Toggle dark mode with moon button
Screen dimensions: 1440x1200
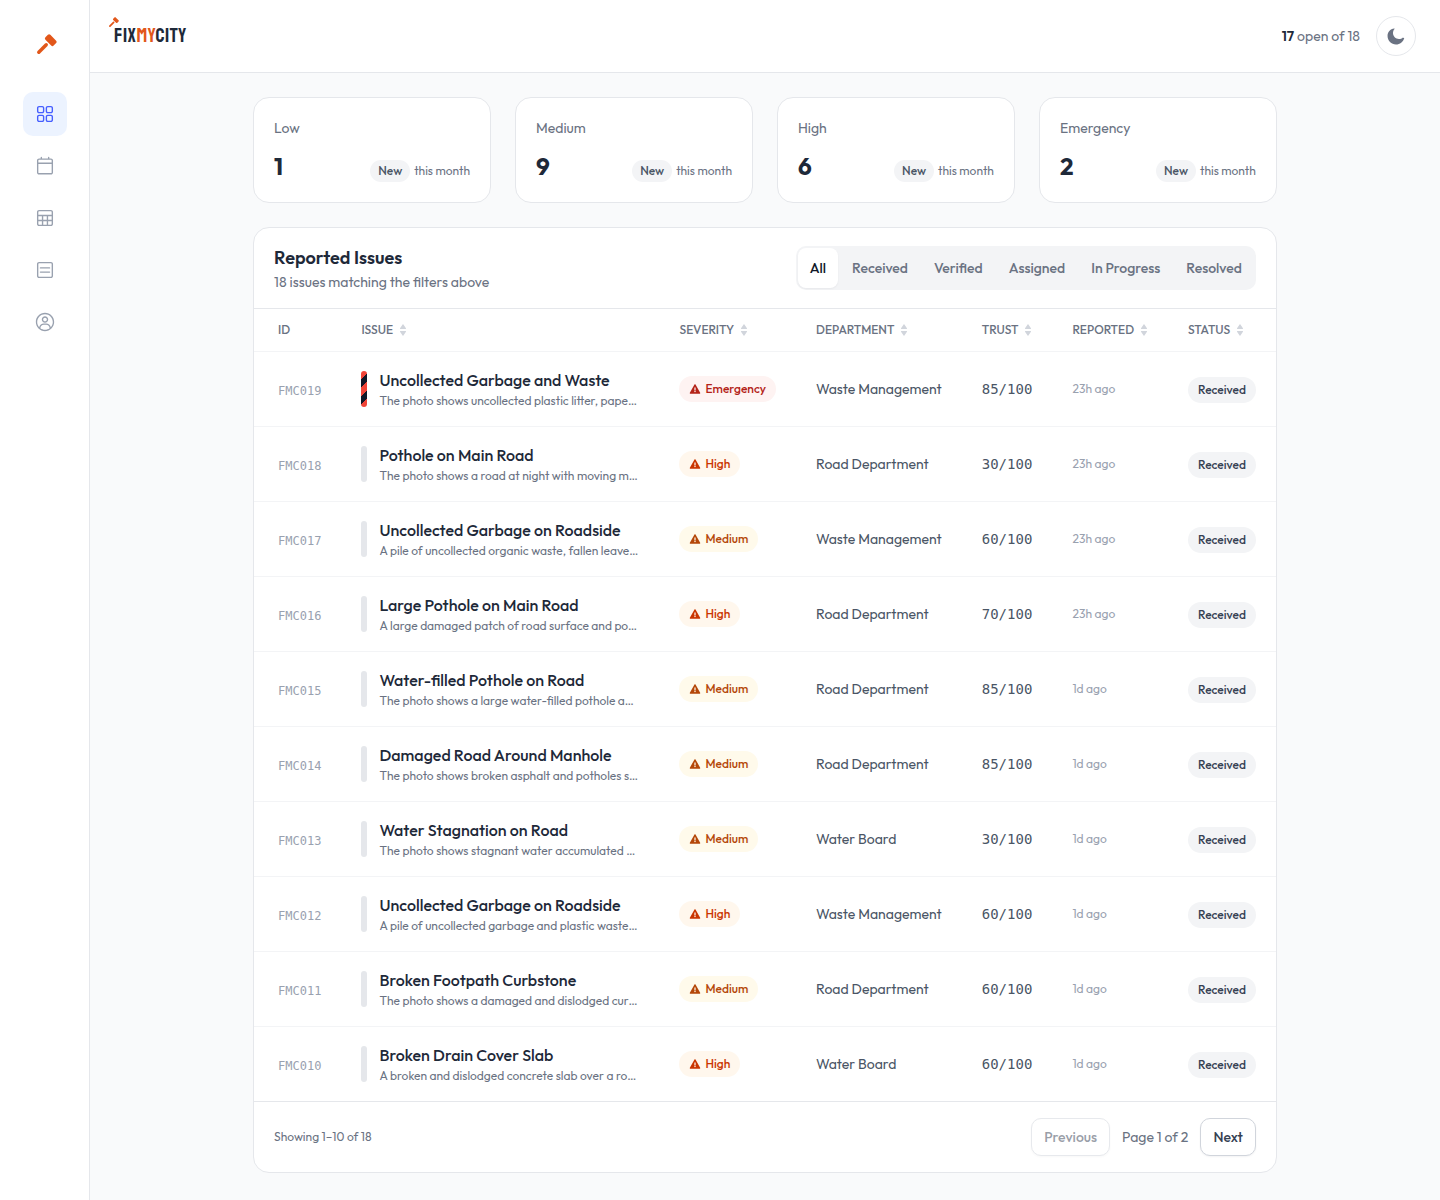tap(1396, 36)
